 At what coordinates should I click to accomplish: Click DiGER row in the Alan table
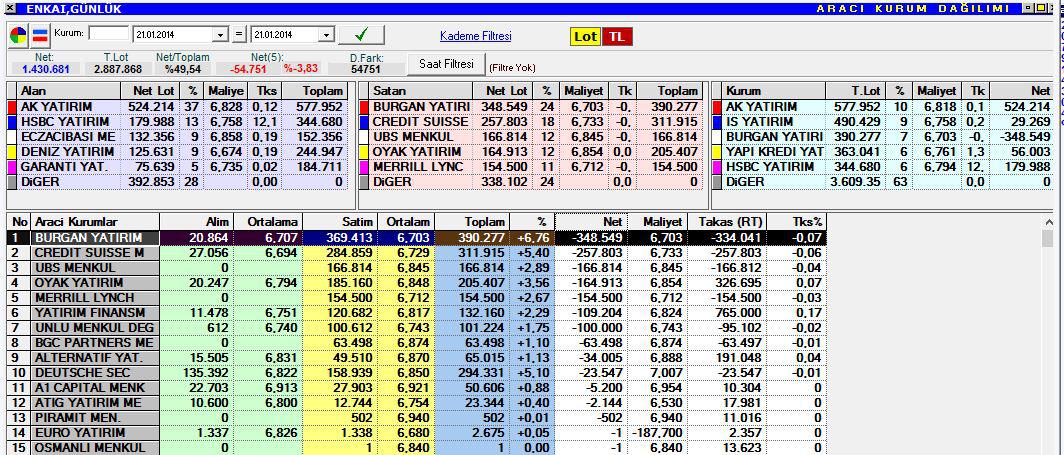tap(178, 182)
